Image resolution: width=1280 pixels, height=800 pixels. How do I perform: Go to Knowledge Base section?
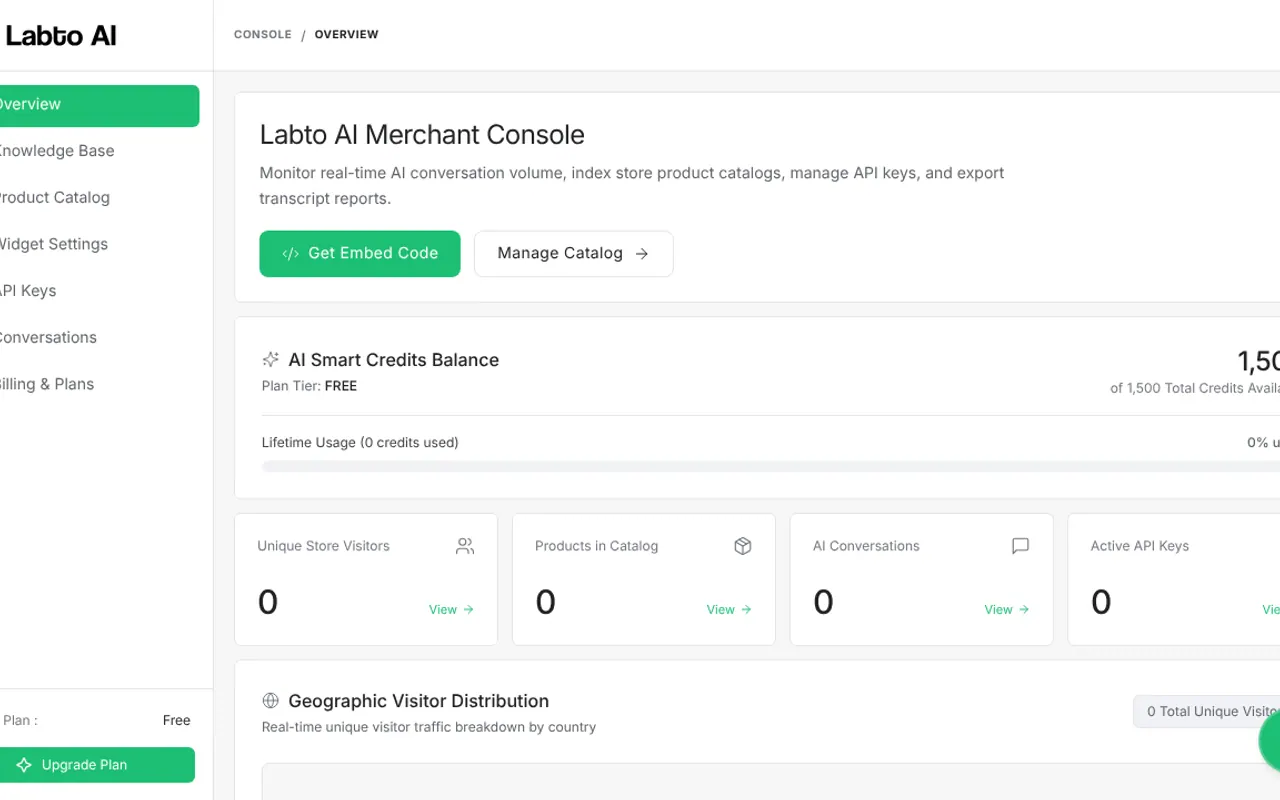(56, 151)
